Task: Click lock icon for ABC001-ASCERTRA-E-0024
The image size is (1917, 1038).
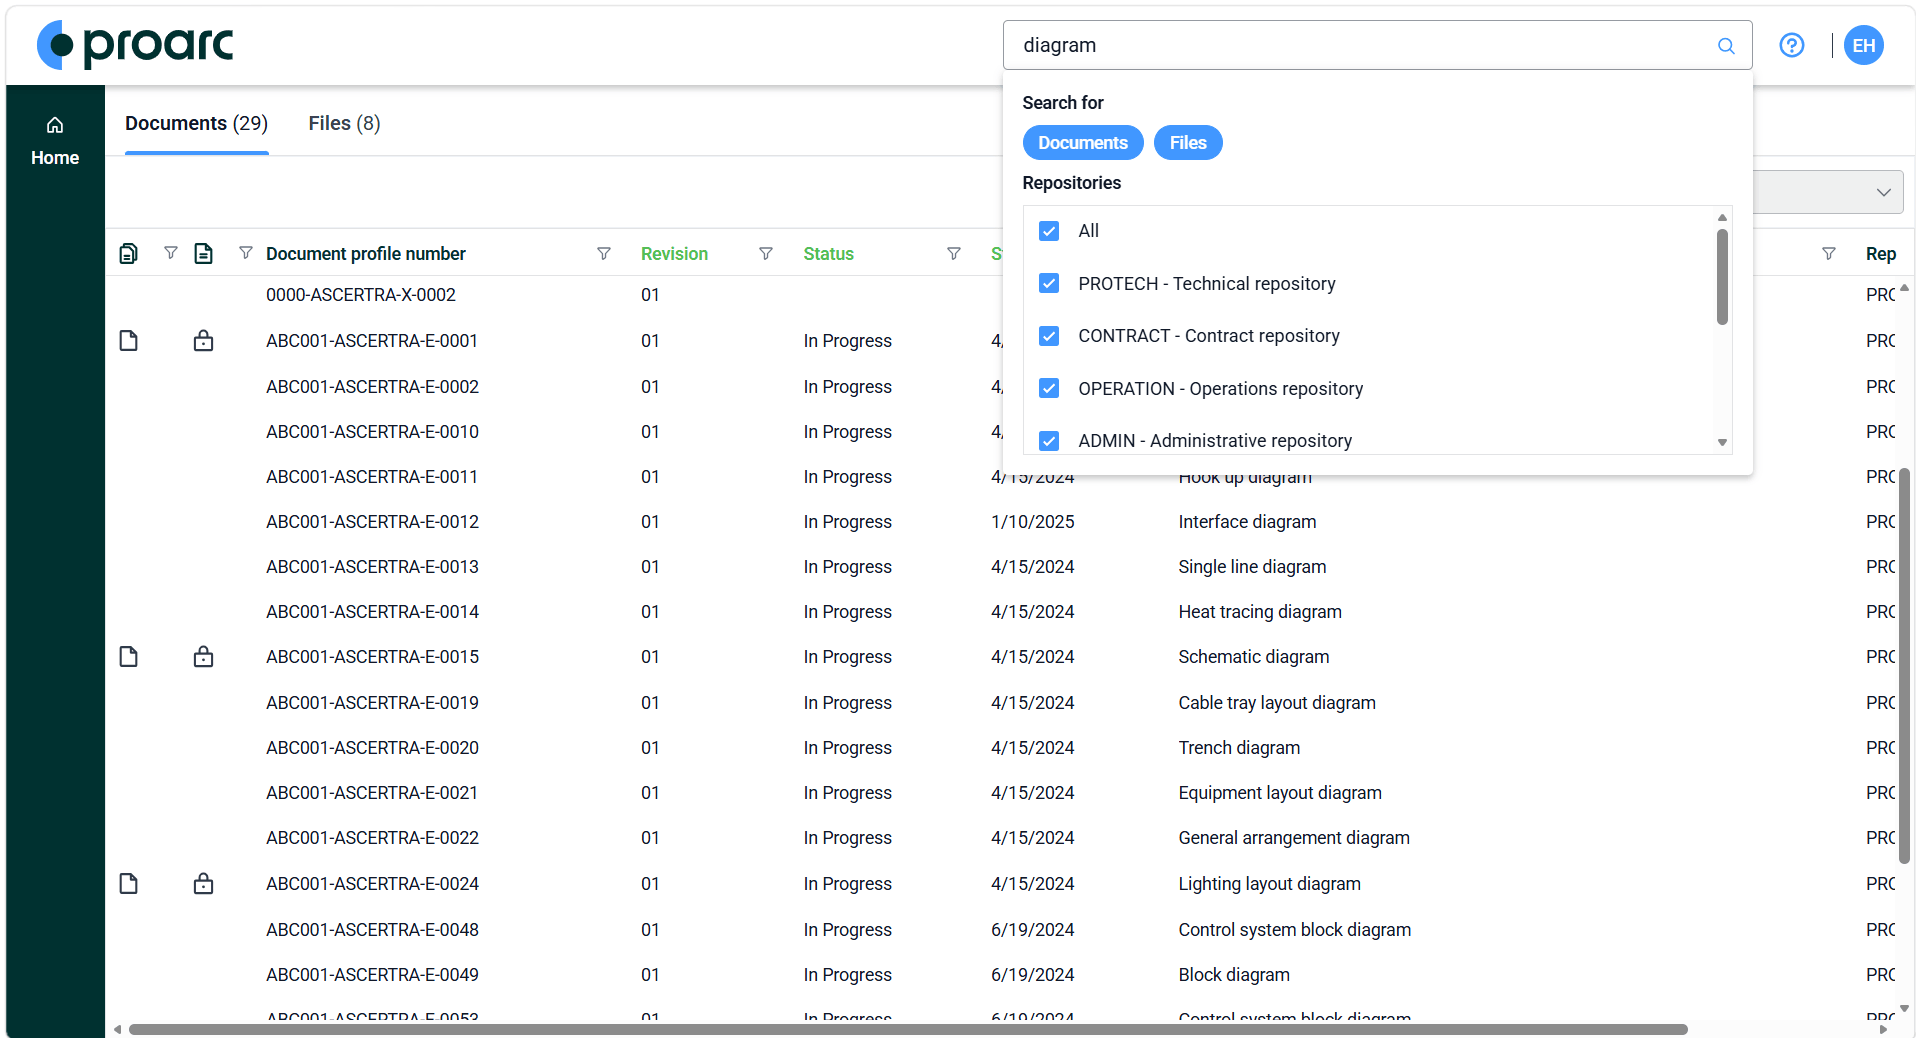Action: coord(204,884)
